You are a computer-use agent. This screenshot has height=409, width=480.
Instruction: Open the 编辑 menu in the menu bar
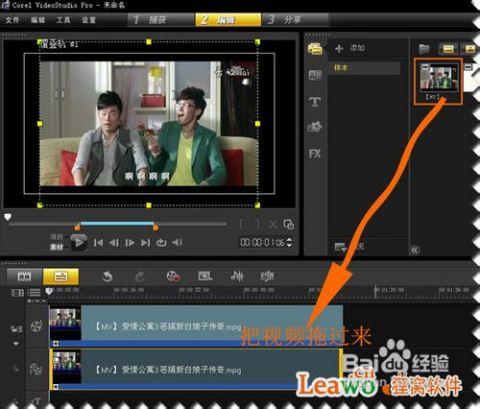(x=38, y=20)
